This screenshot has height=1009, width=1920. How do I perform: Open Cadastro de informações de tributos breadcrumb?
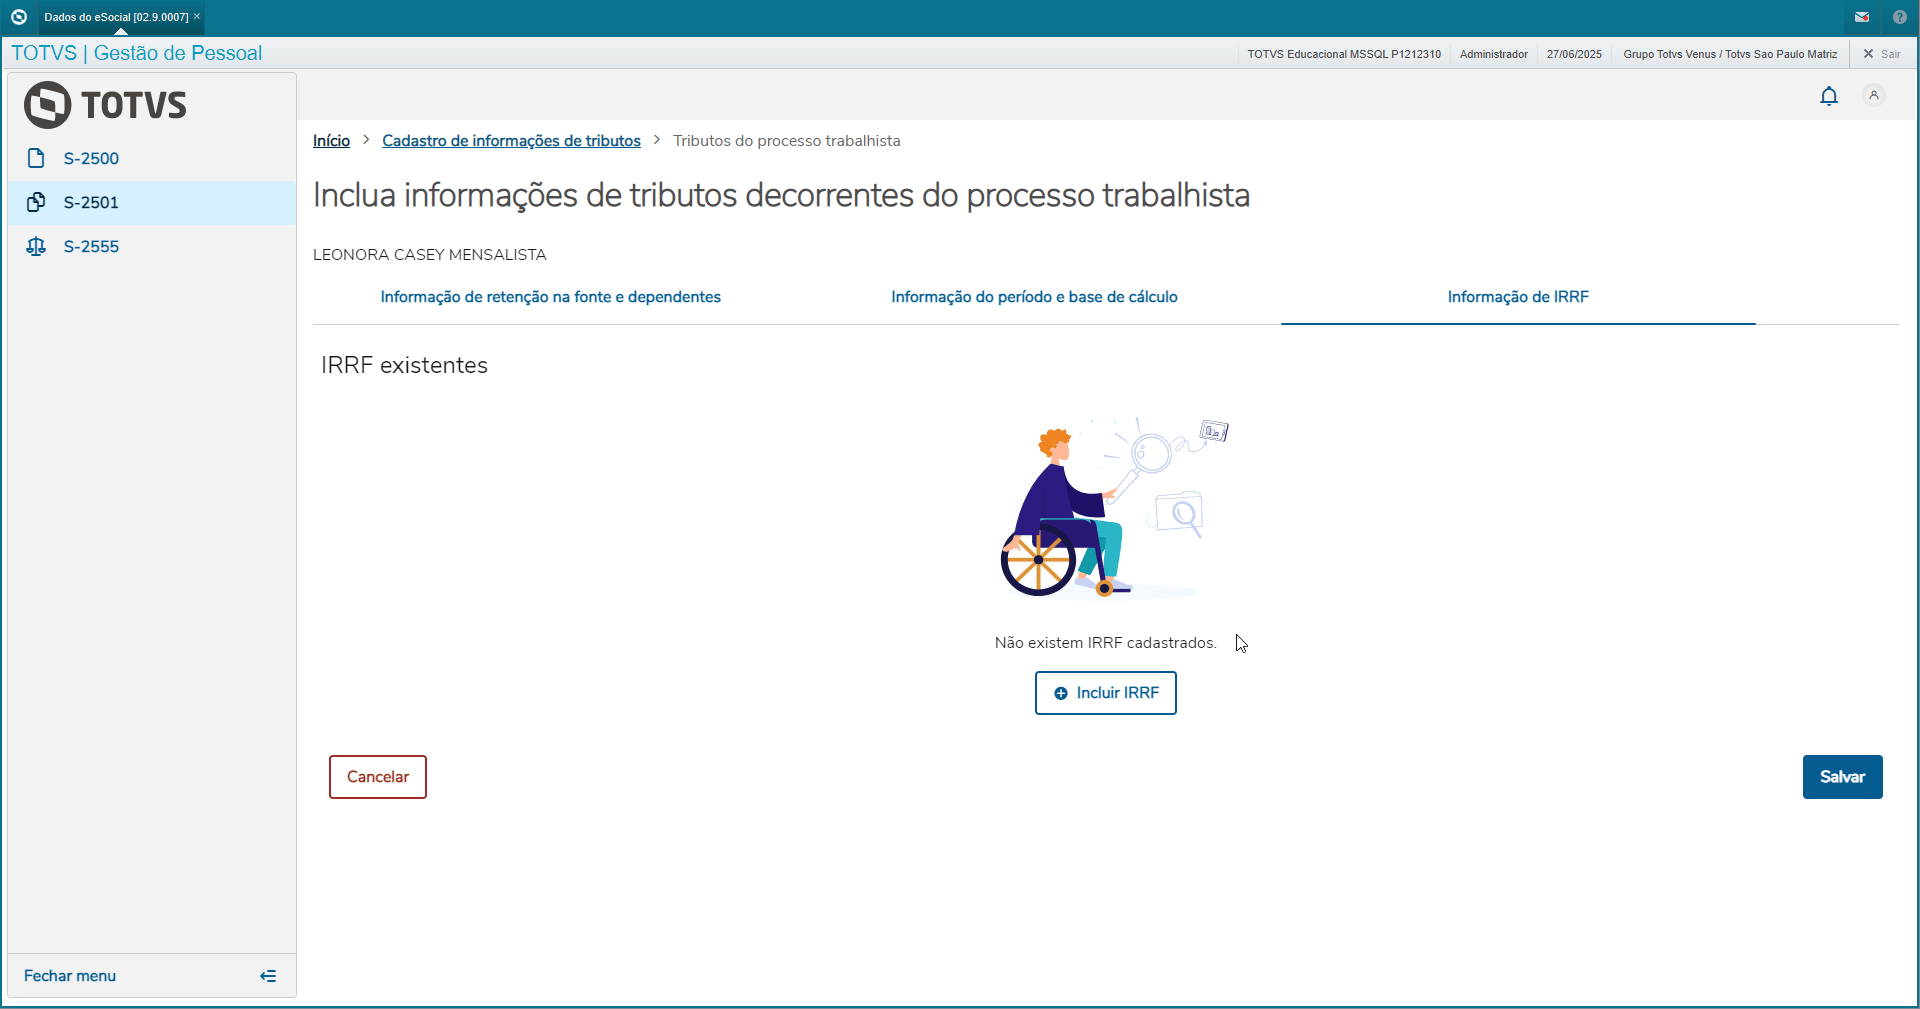511,141
